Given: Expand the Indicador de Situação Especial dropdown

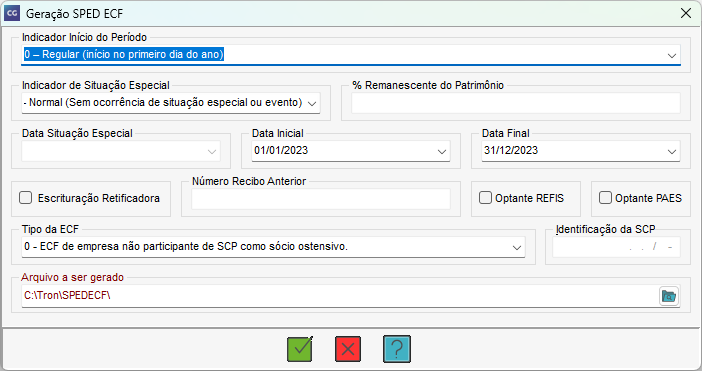Looking at the screenshot, I should 312,103.
